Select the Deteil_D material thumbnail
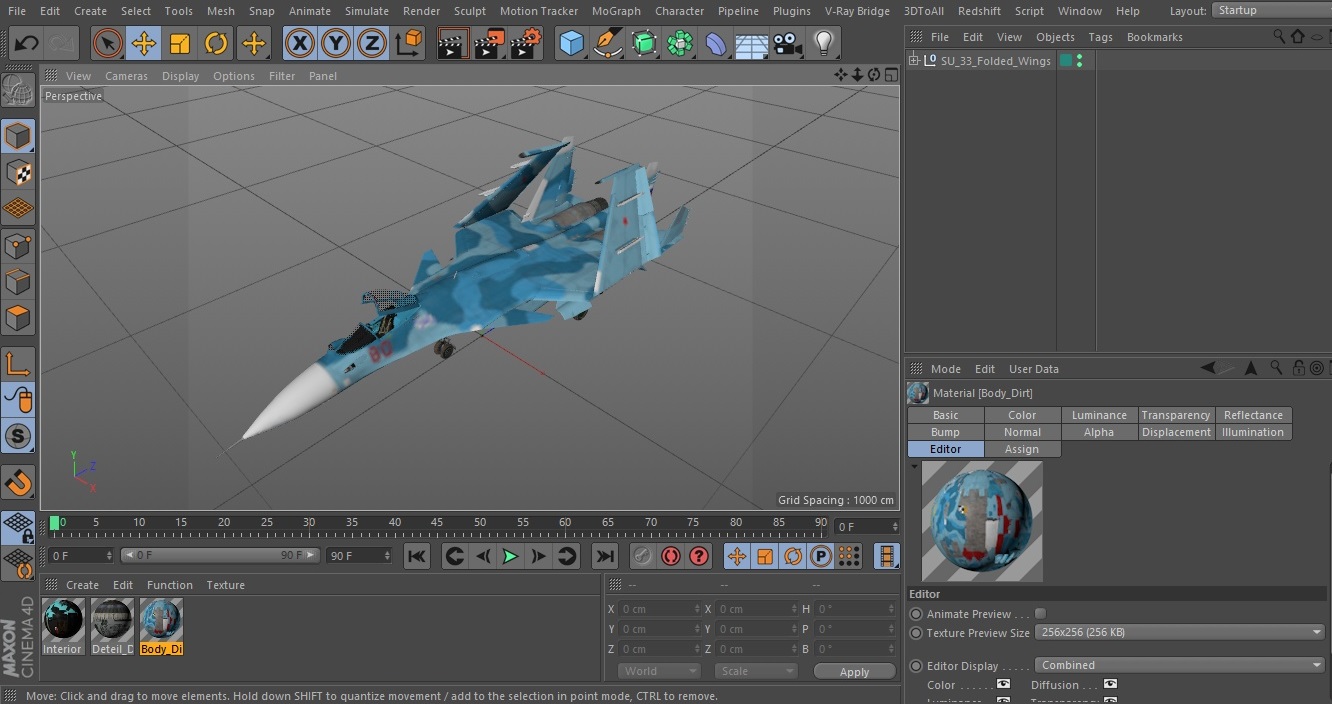 click(x=112, y=621)
